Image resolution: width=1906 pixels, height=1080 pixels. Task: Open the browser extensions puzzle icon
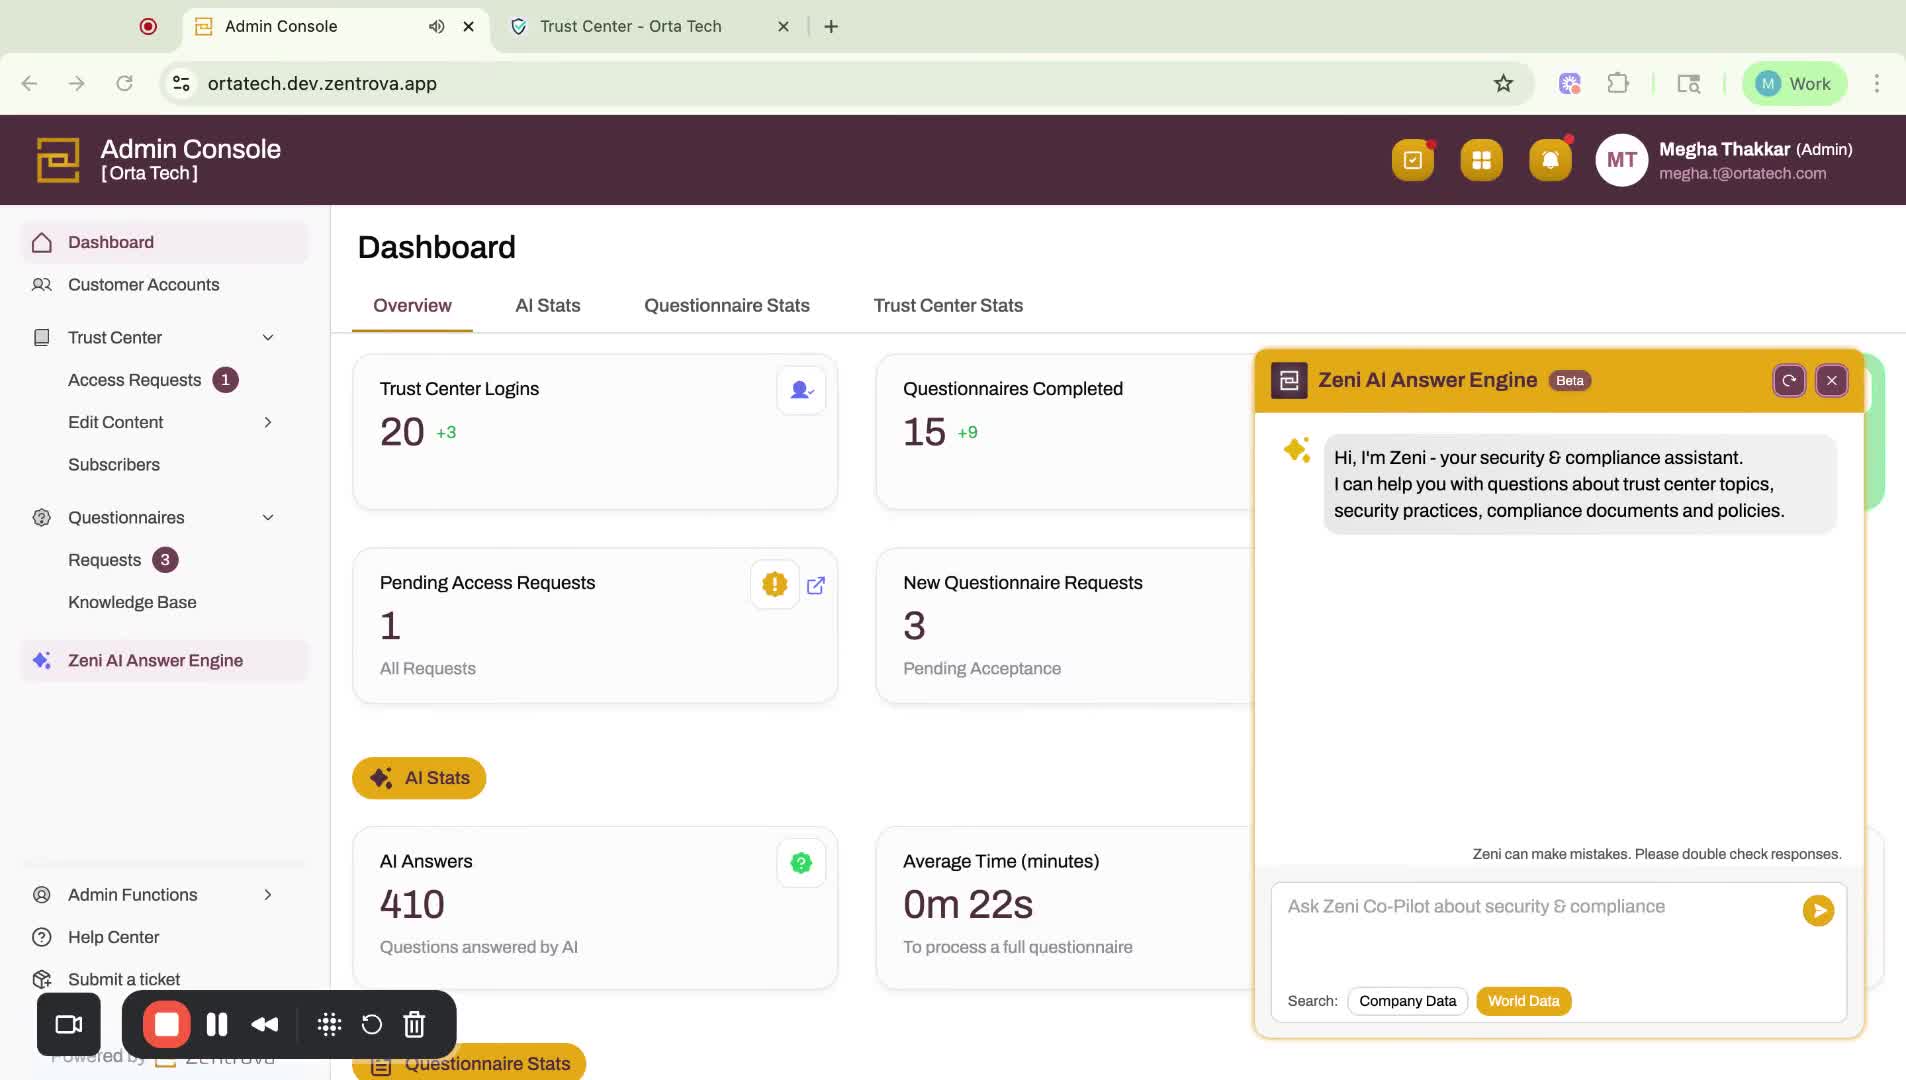1618,84
